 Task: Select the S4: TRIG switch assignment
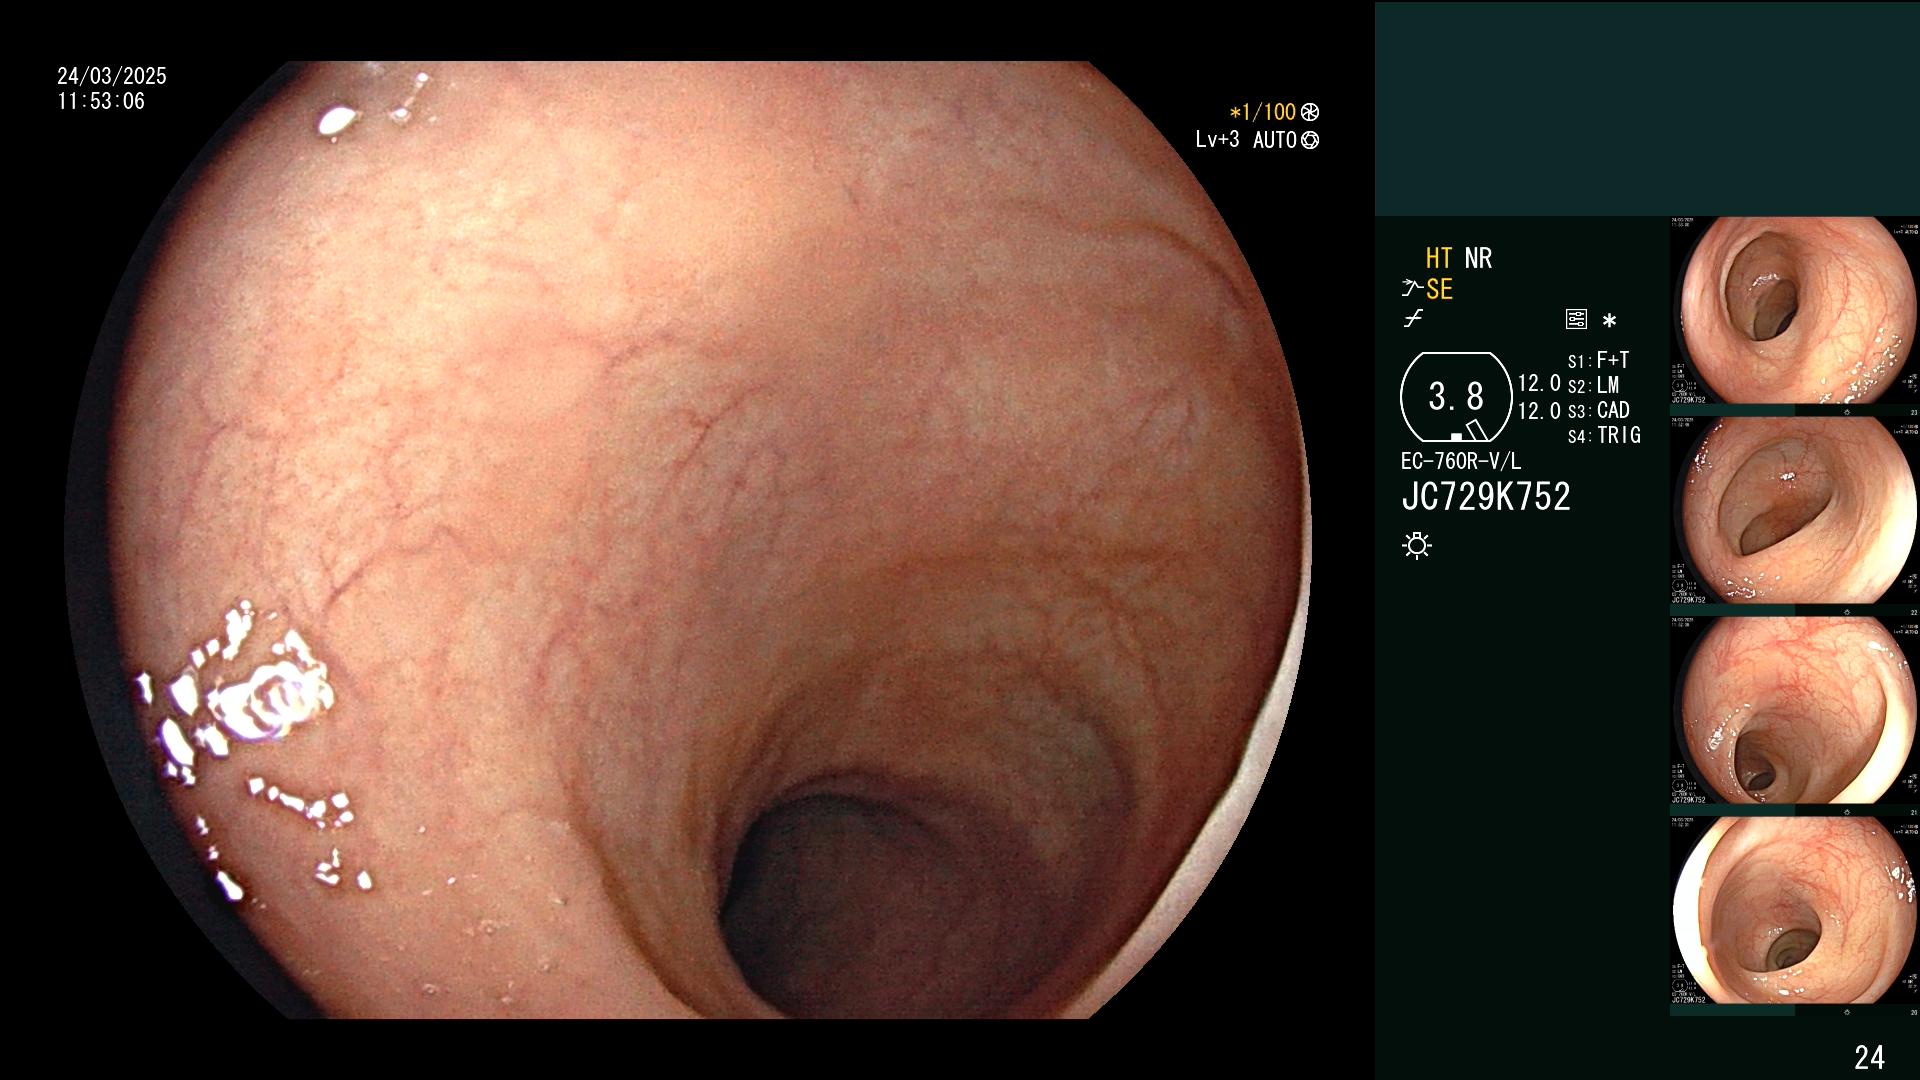(1605, 436)
